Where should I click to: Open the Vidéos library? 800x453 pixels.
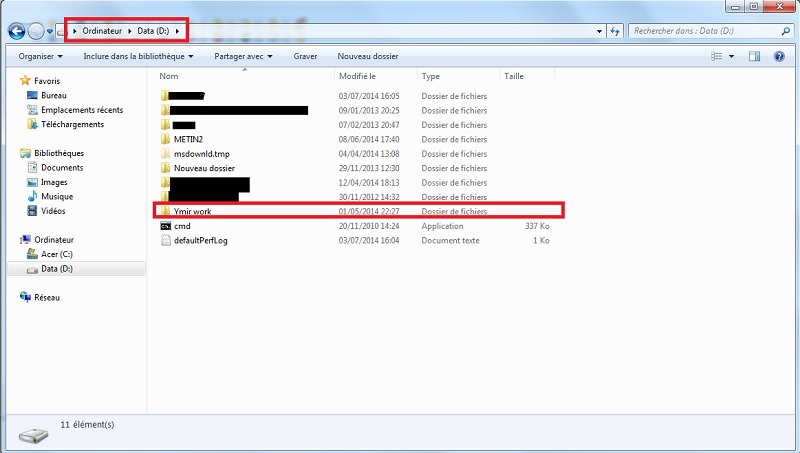(x=53, y=211)
